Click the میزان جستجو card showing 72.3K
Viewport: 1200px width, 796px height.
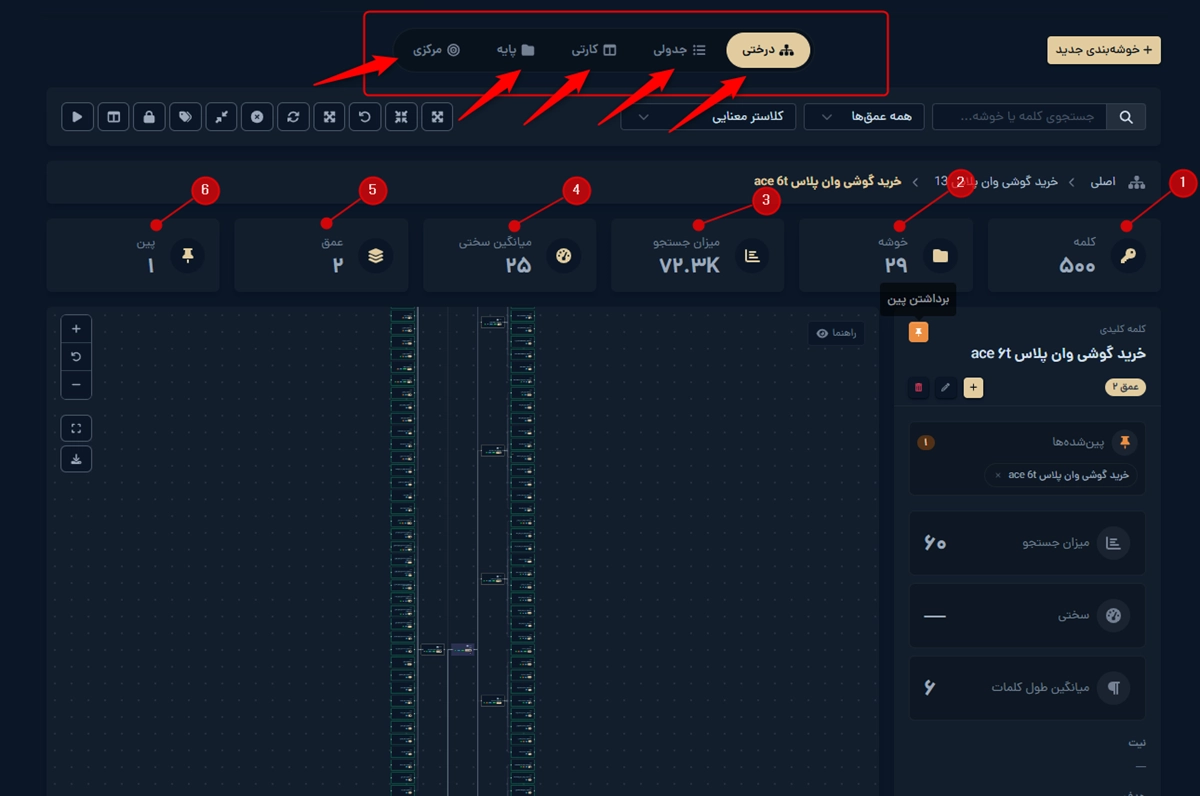tap(698, 255)
